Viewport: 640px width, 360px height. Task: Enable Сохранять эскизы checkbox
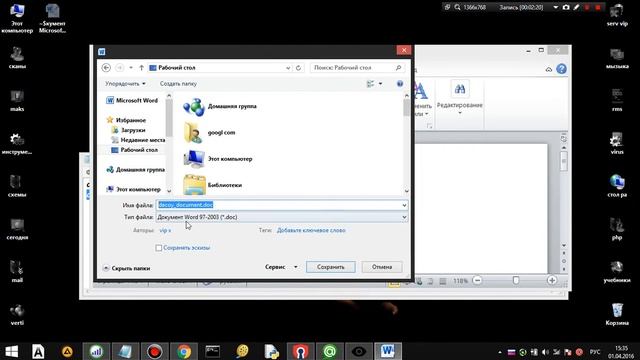[158, 248]
